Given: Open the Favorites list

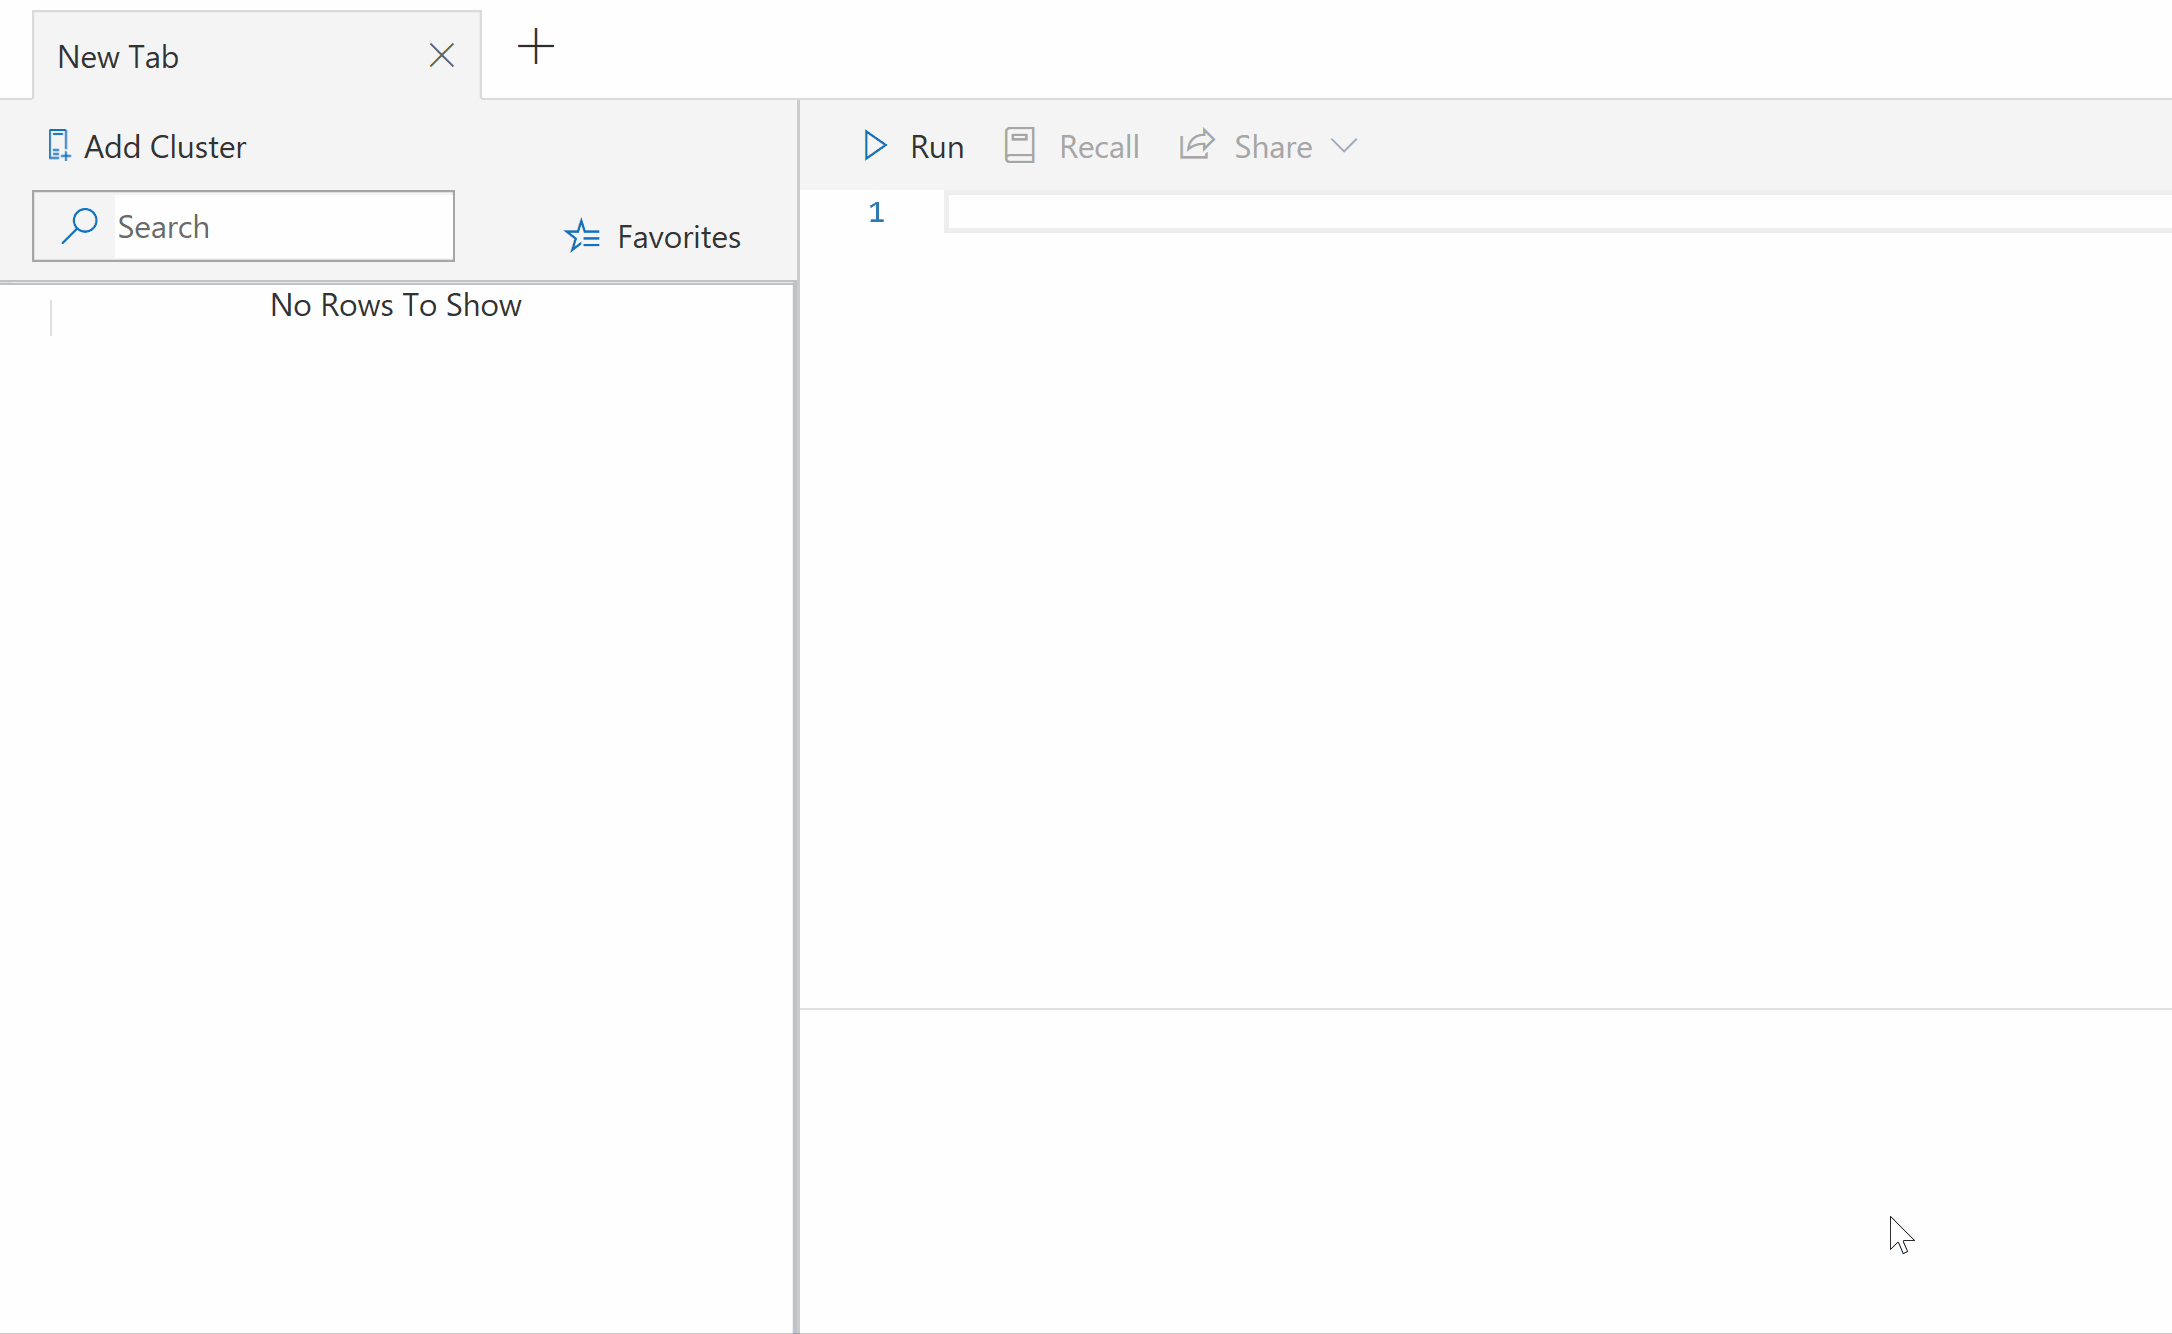Looking at the screenshot, I should [x=678, y=237].
